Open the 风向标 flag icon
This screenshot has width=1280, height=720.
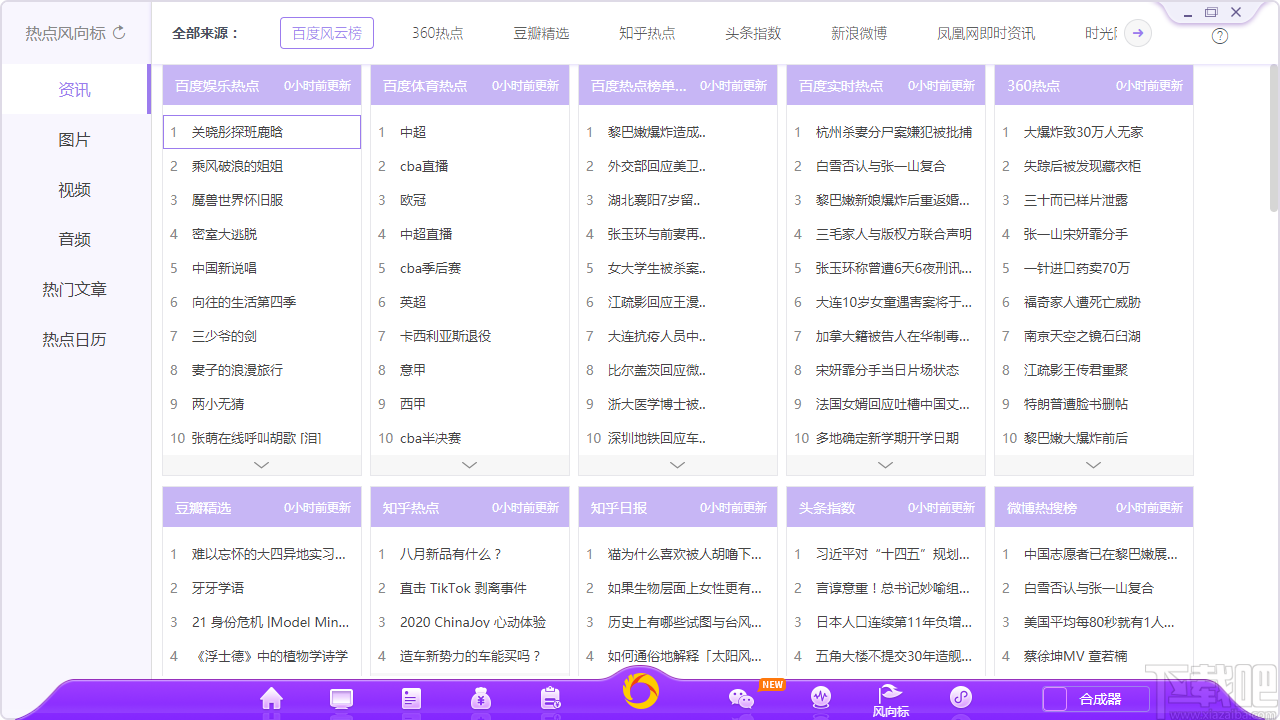pyautogui.click(x=890, y=701)
